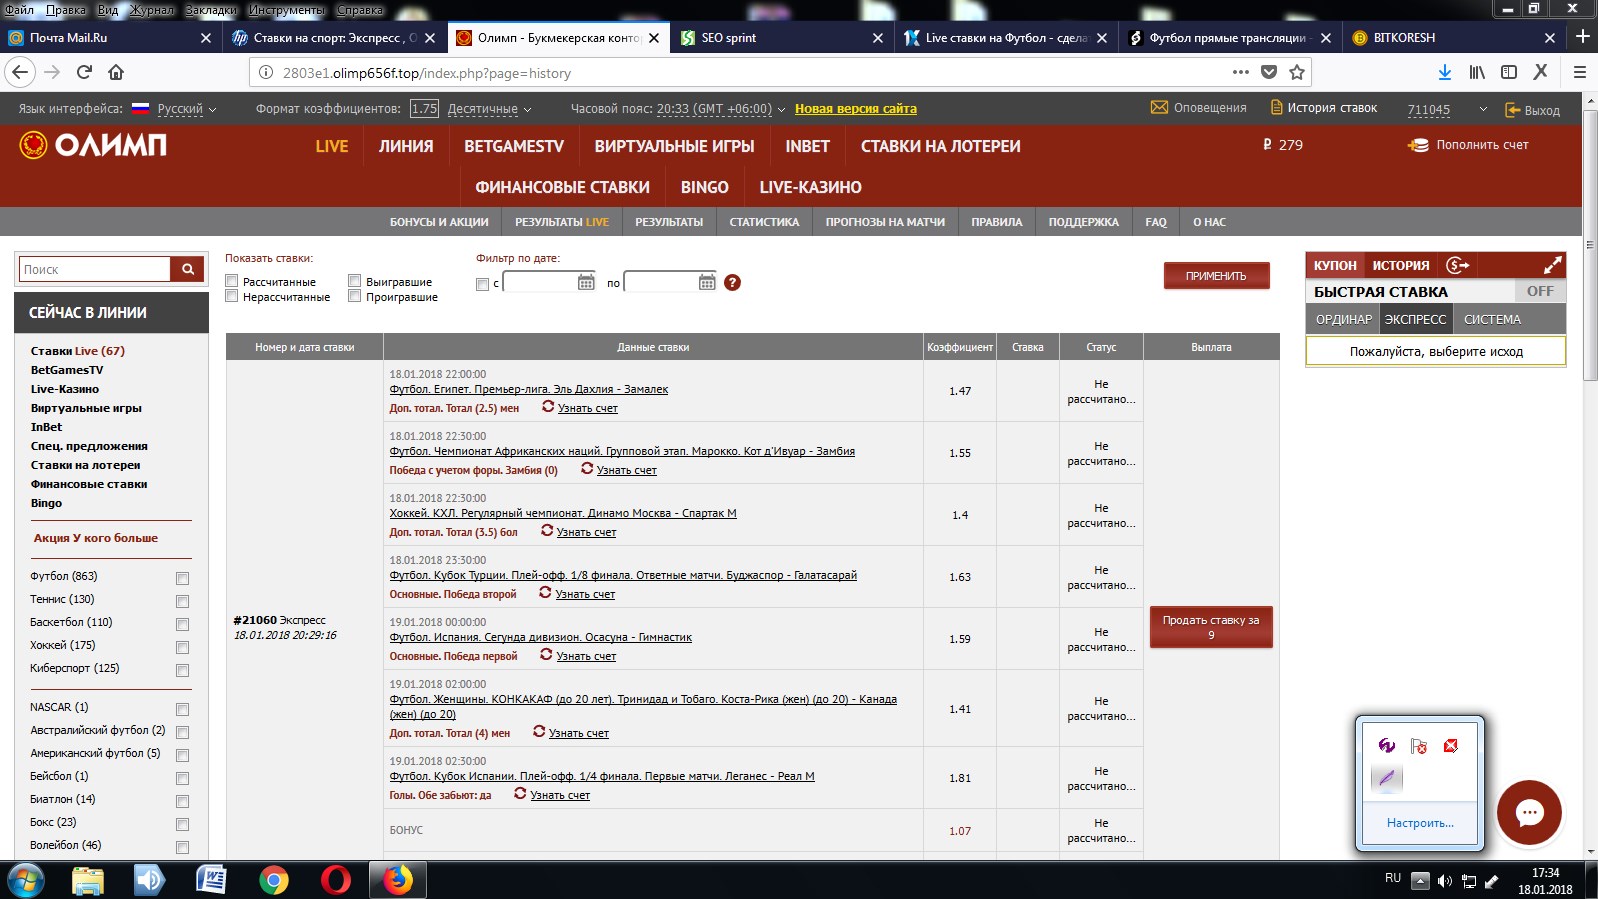1598x899 pixels.
Task: Open Новая версия сайта link
Action: (855, 109)
